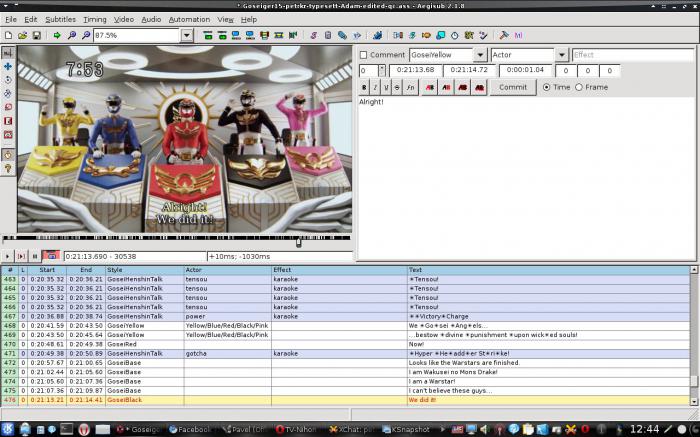Select the rotate on Z axis tool
The image size is (700, 437).
[x=8, y=80]
